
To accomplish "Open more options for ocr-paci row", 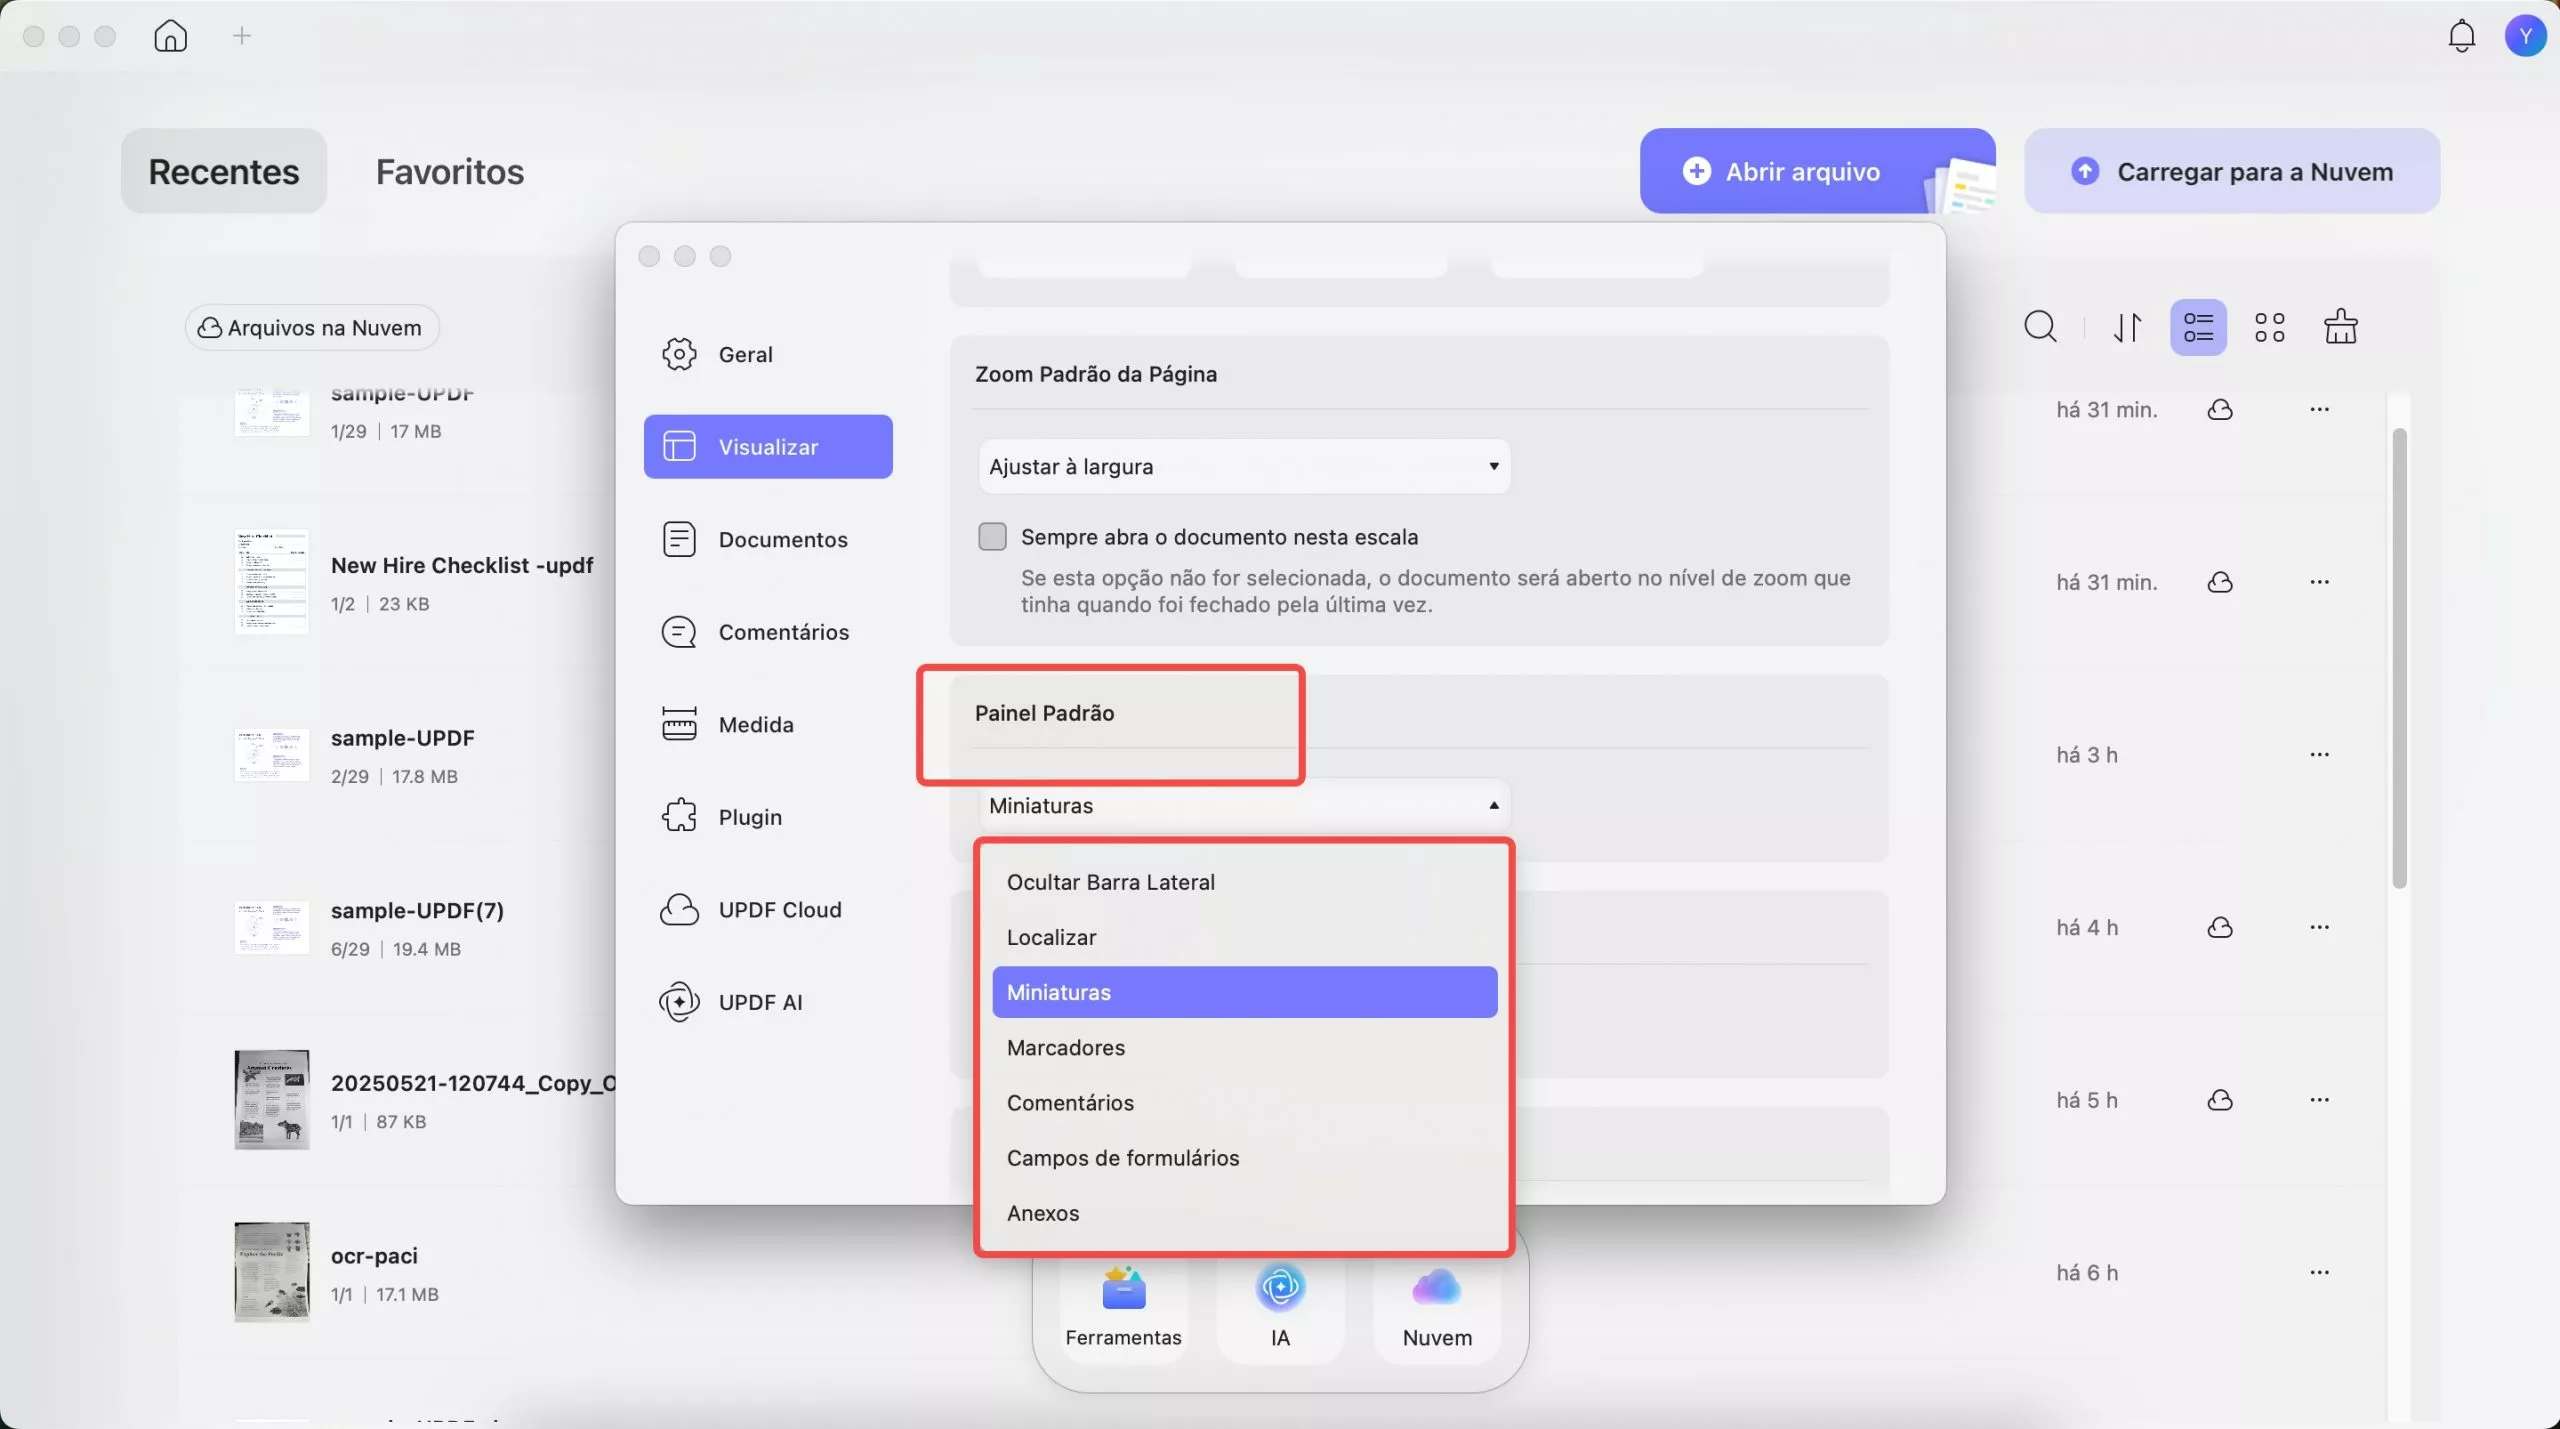I will click(2320, 1273).
